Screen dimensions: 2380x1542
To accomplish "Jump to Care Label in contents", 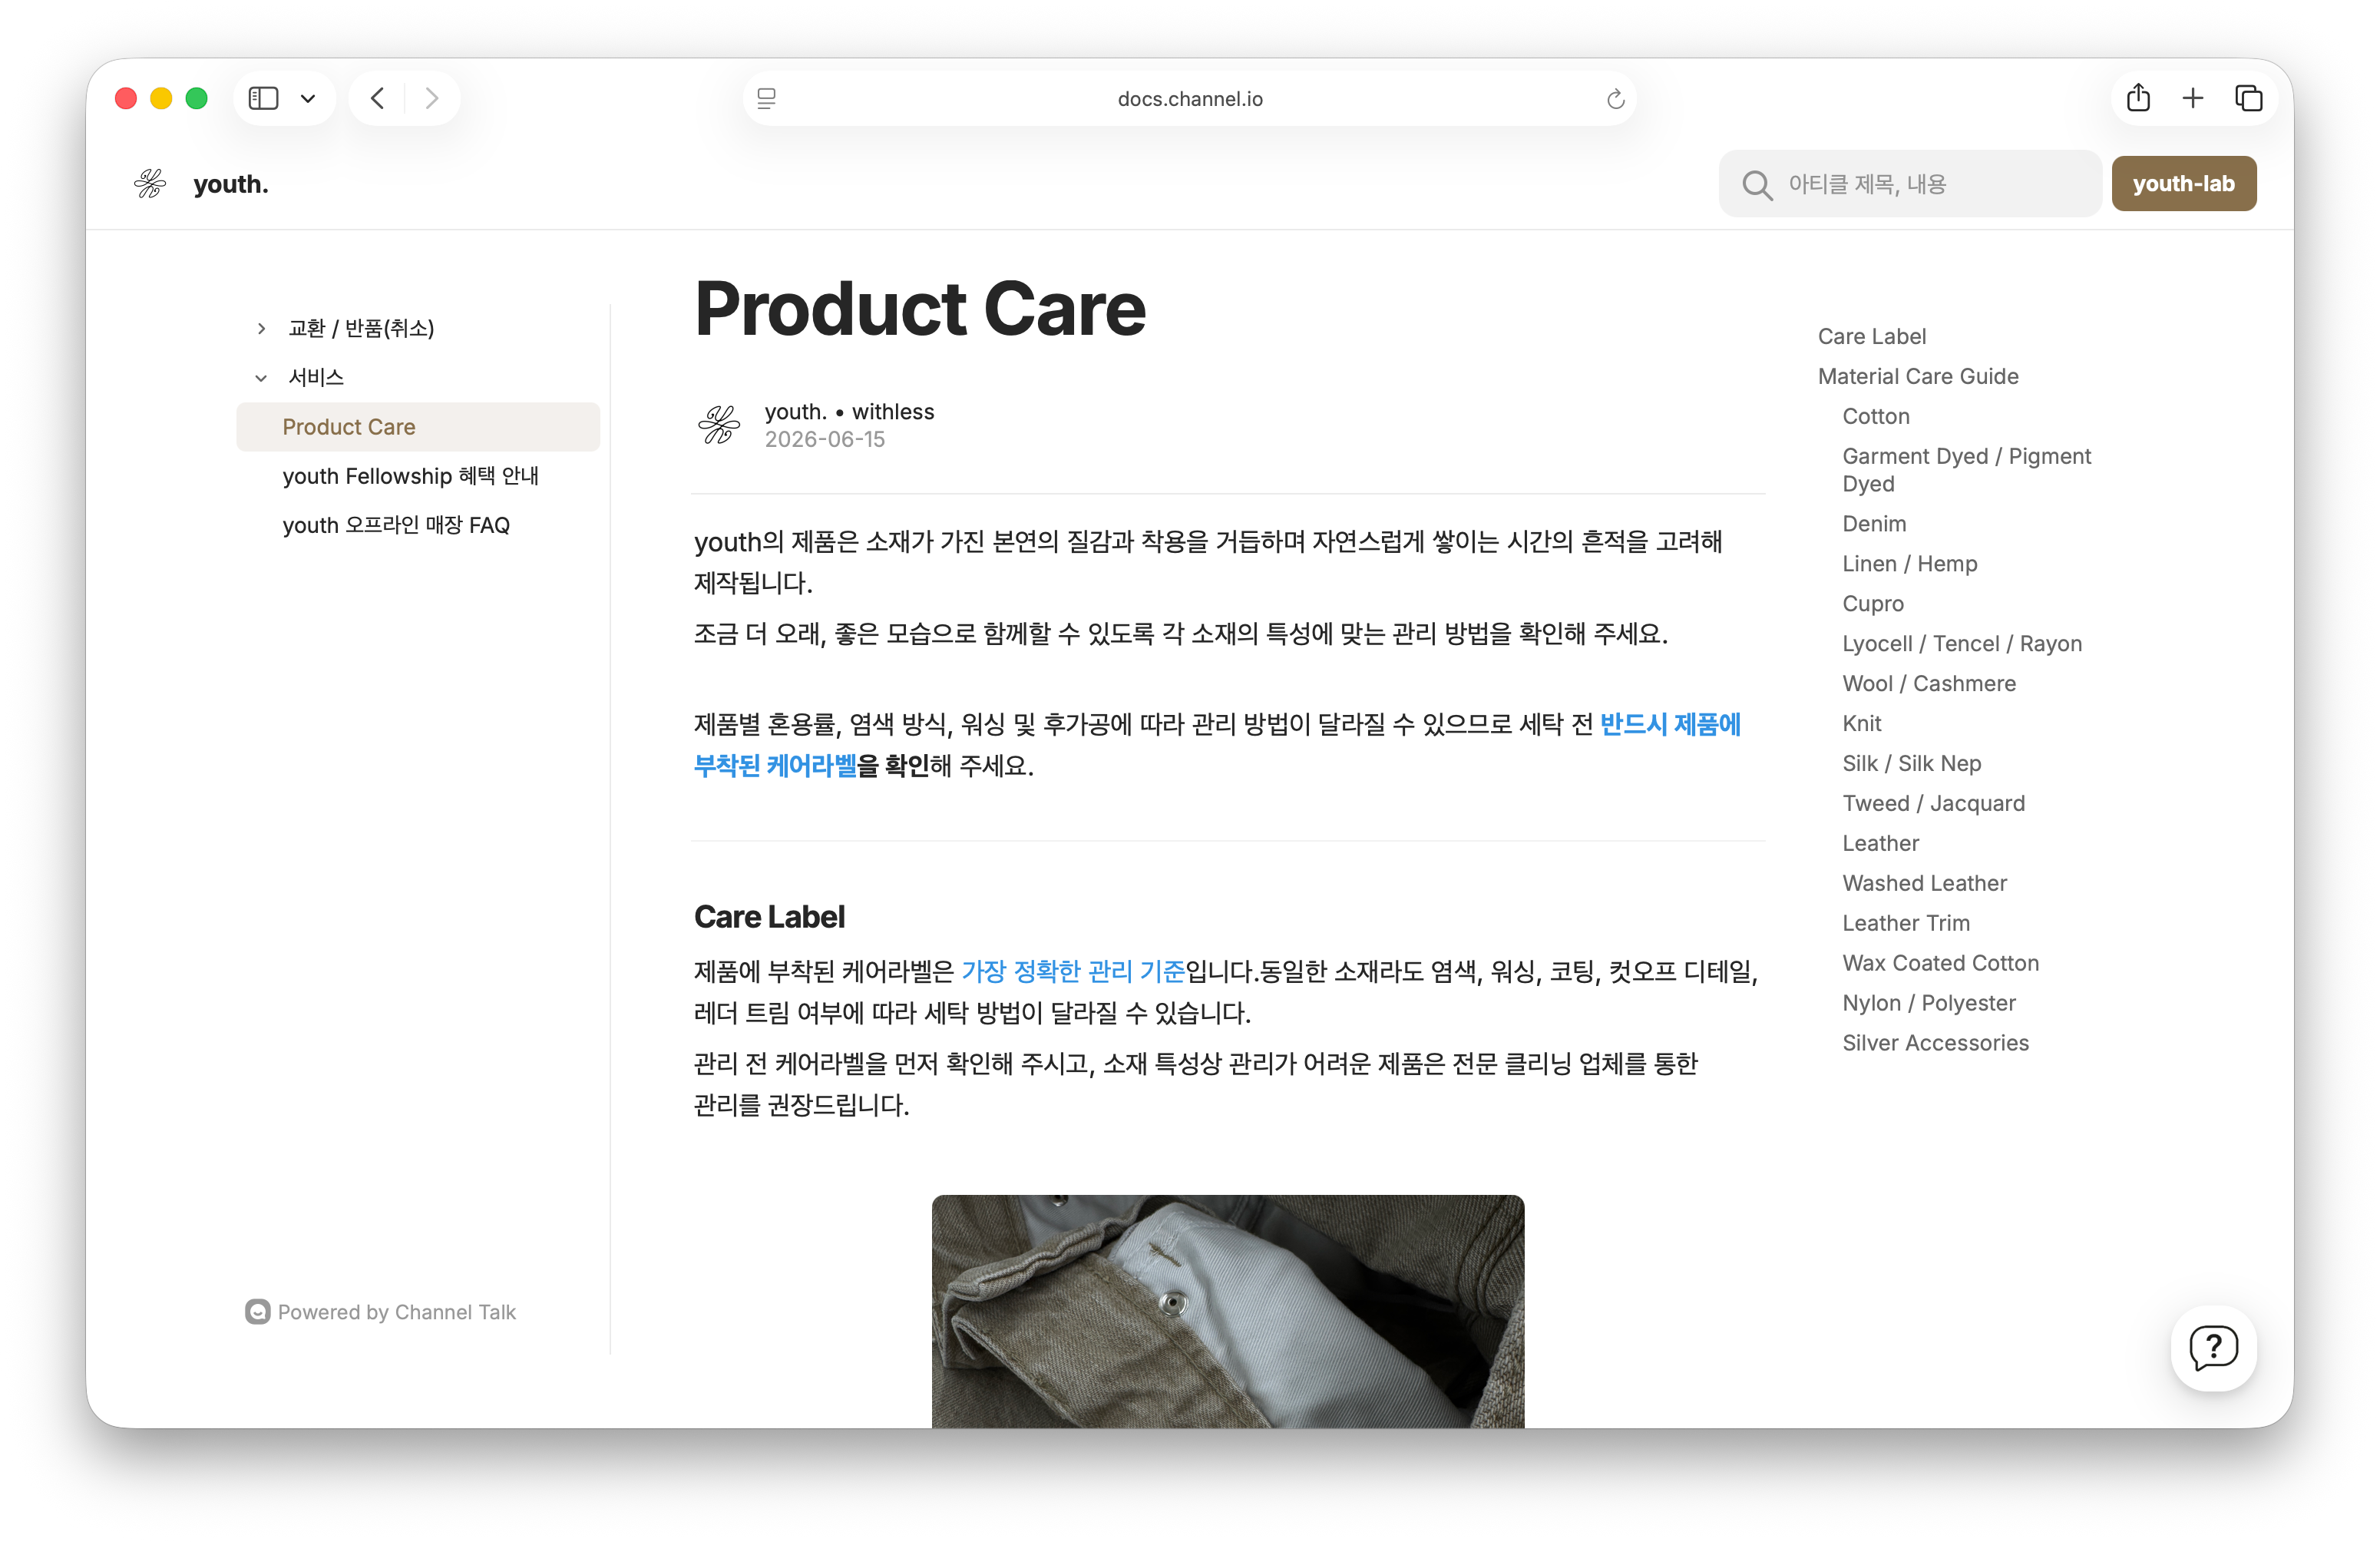I will [1872, 336].
